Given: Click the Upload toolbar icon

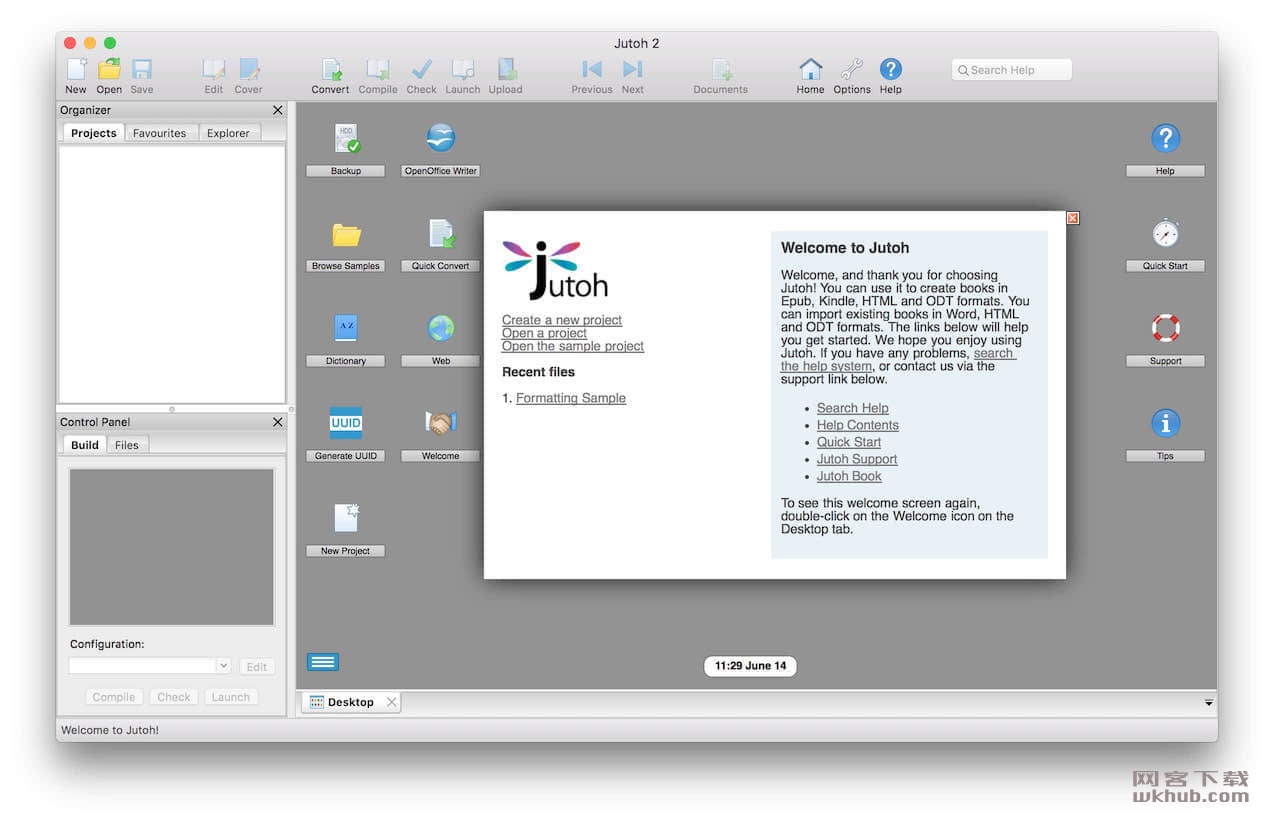Looking at the screenshot, I should (x=506, y=69).
